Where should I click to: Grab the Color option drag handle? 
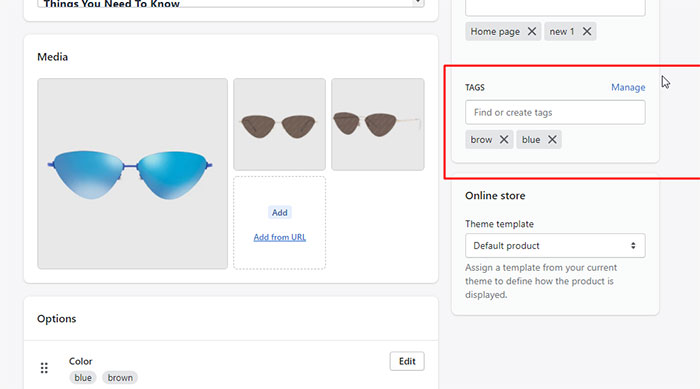[x=44, y=368]
